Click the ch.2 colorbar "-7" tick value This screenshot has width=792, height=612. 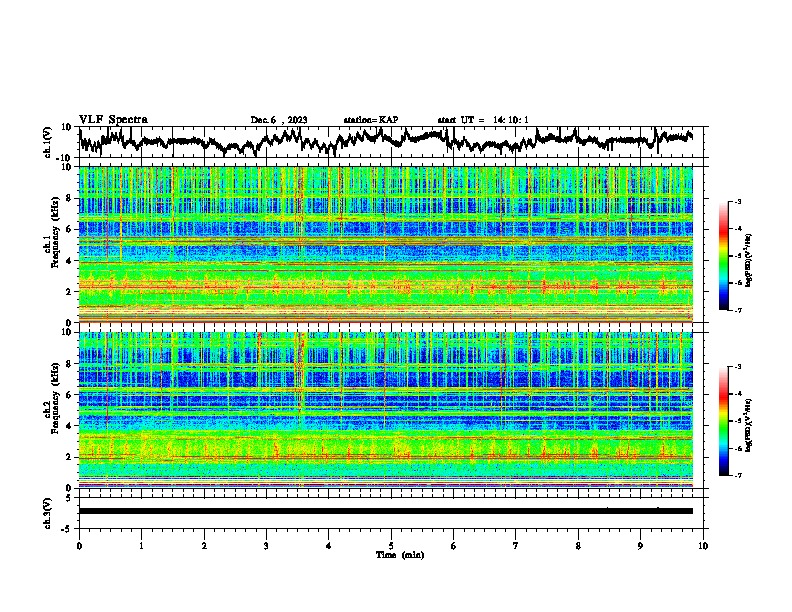738,475
